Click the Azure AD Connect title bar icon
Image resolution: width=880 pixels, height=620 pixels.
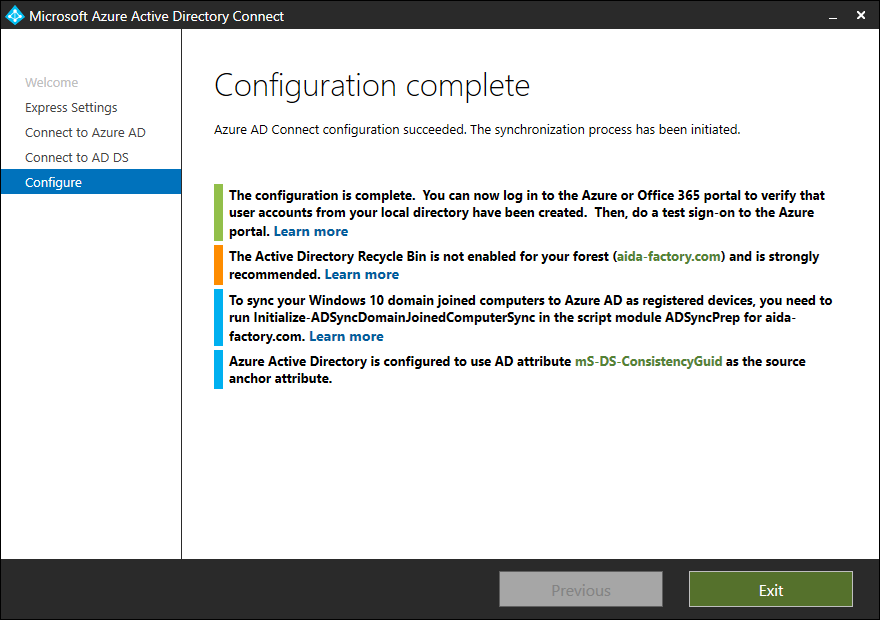(x=16, y=15)
